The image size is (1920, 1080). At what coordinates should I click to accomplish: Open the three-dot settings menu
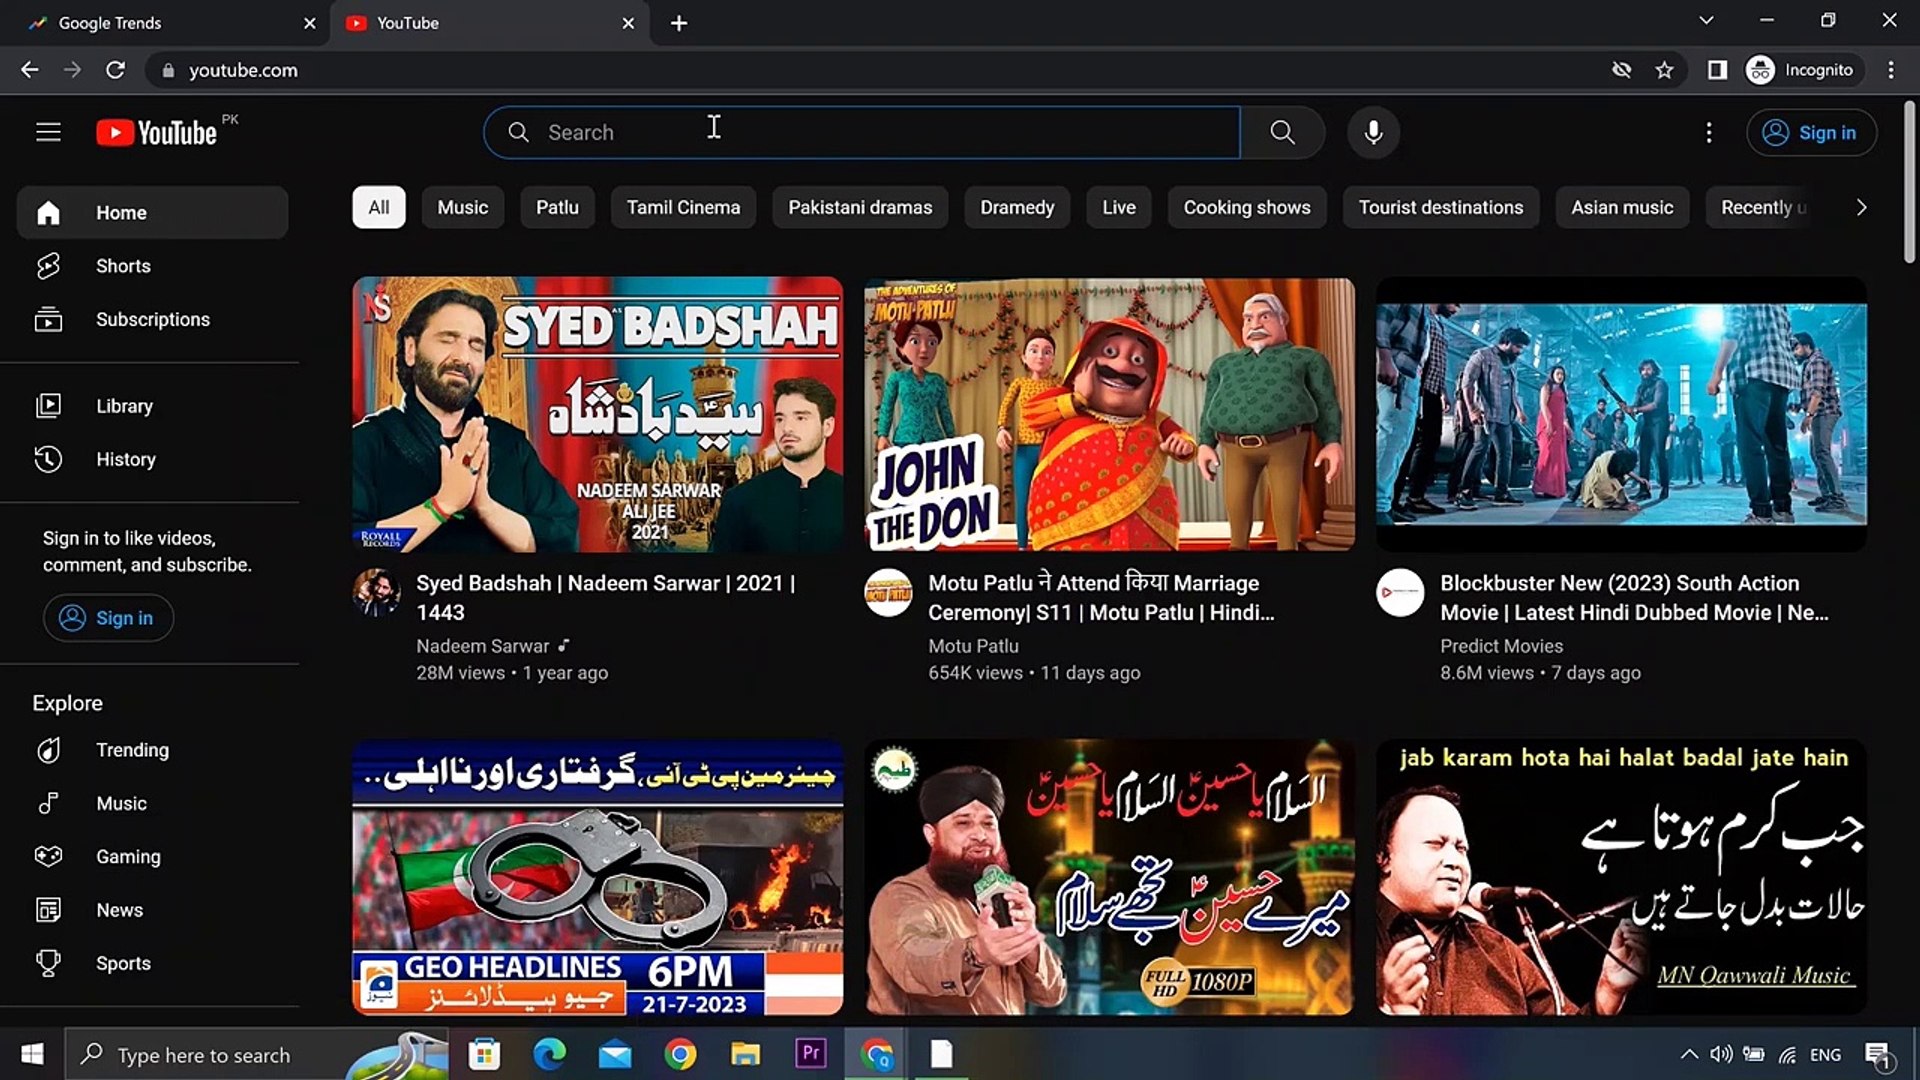[1709, 132]
